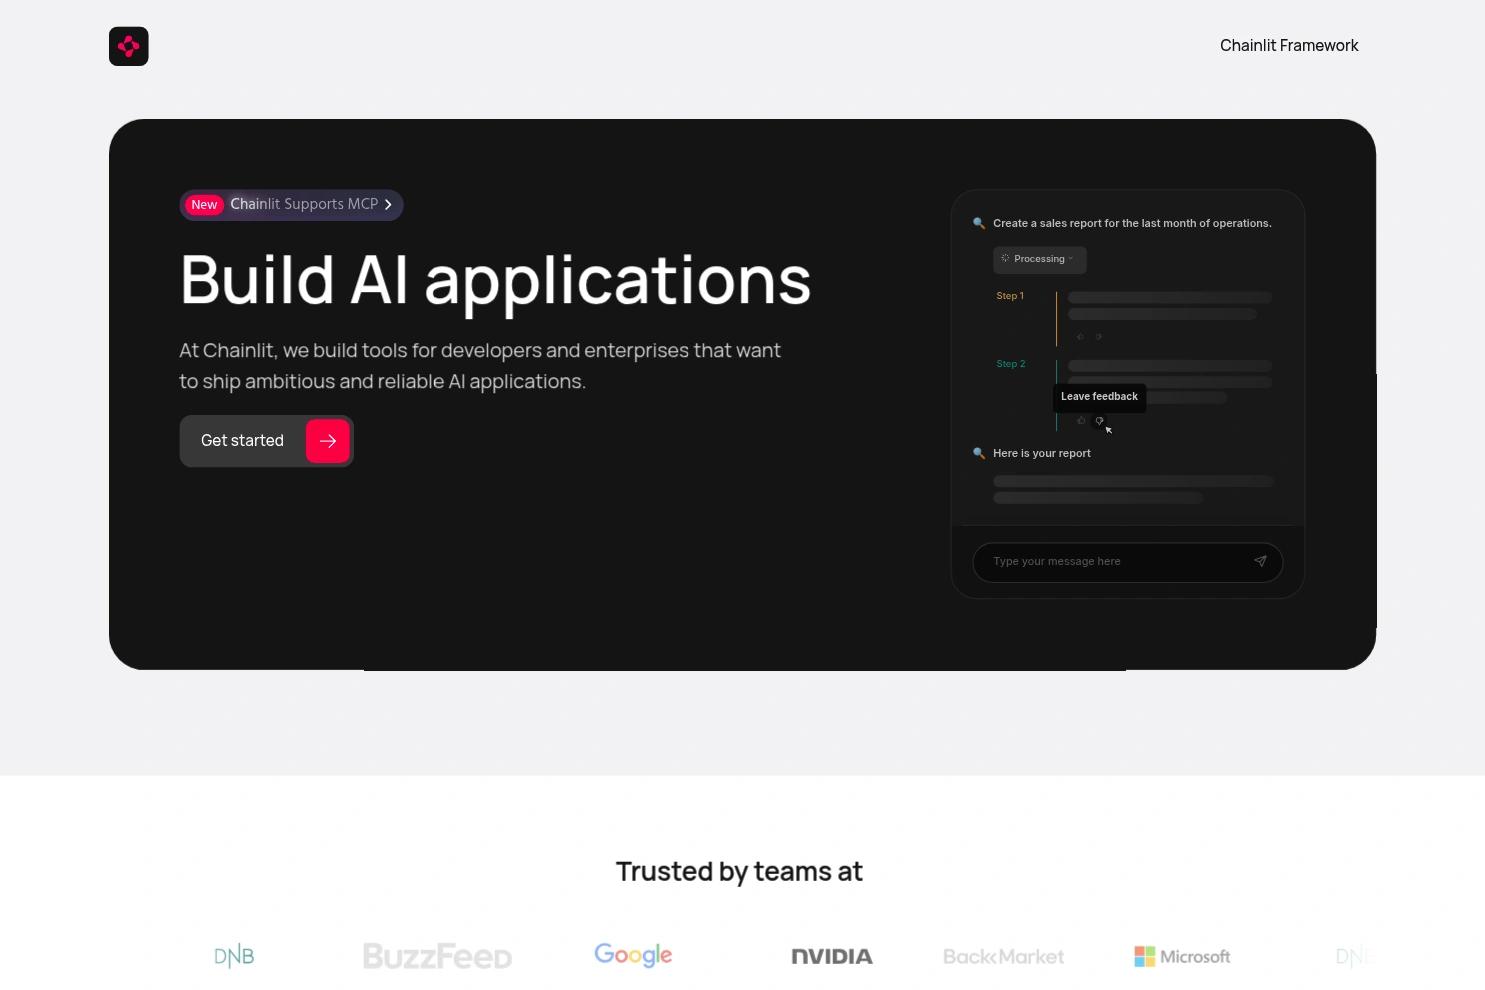Open the Chainlit Framework link
Viewport: 1485px width, 990px height.
(1289, 46)
